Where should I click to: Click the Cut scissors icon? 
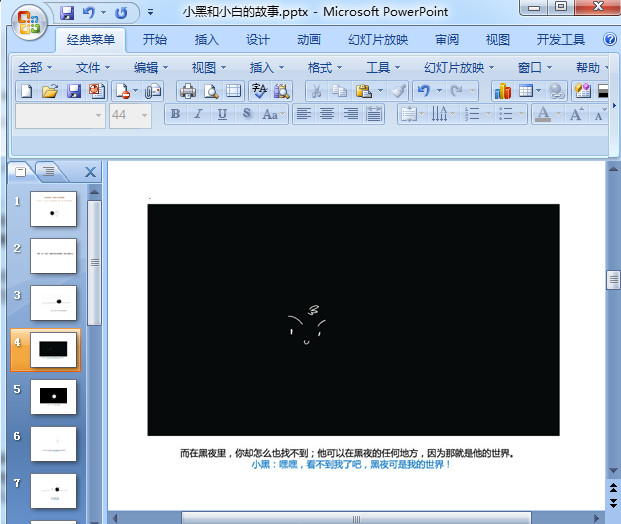(x=316, y=91)
